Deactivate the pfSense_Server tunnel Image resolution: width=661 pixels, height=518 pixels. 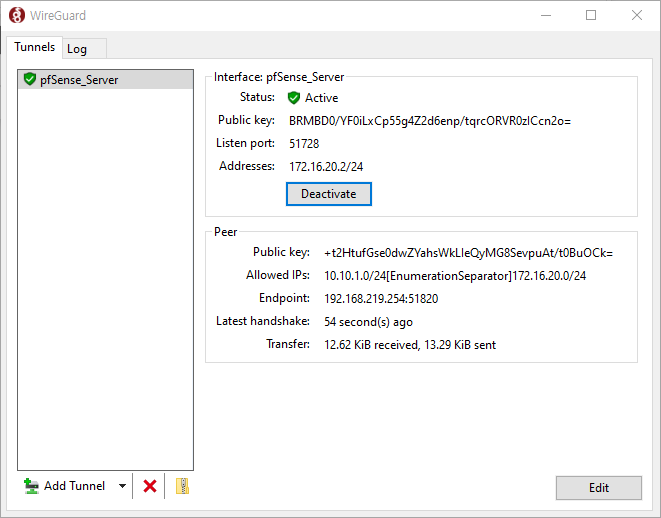click(329, 194)
